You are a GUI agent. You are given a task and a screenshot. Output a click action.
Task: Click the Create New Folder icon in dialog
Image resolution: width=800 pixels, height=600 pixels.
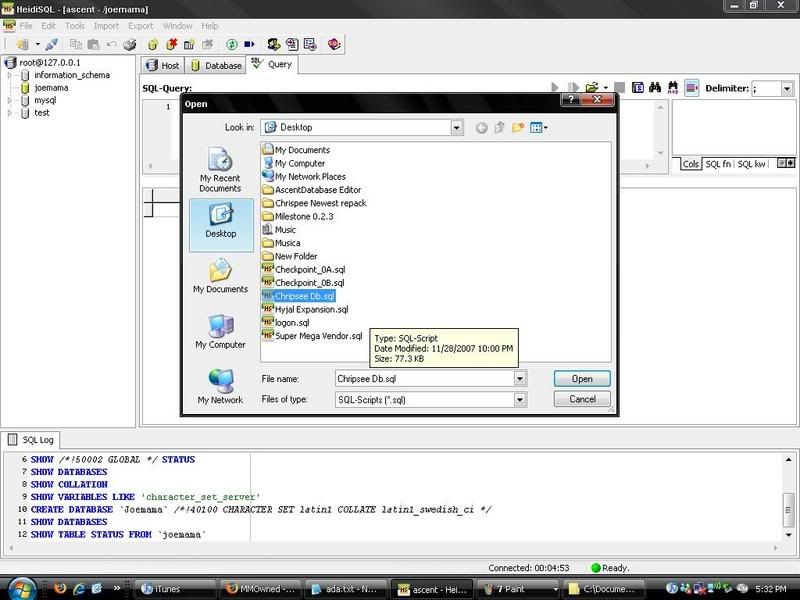click(x=518, y=128)
